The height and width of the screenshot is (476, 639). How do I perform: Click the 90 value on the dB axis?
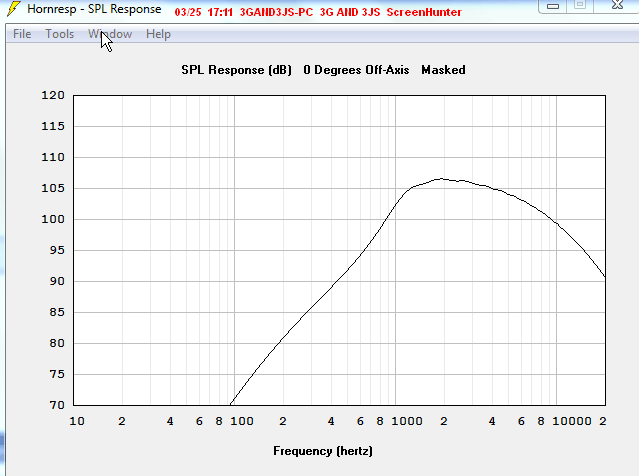pos(57,281)
